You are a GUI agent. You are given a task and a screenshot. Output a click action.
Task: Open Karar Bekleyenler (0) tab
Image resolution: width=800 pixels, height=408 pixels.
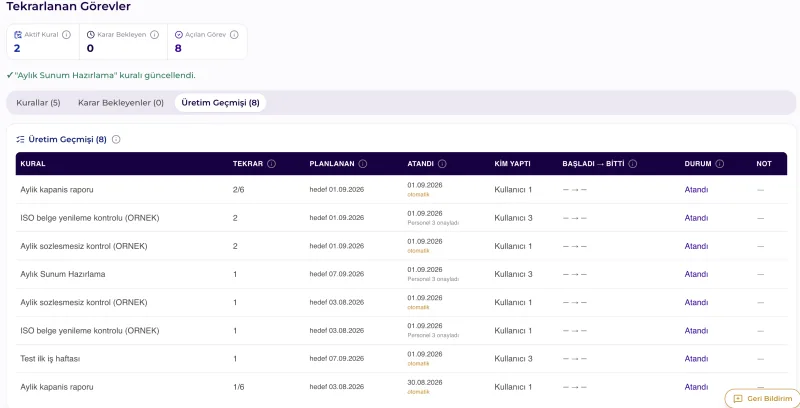[121, 103]
